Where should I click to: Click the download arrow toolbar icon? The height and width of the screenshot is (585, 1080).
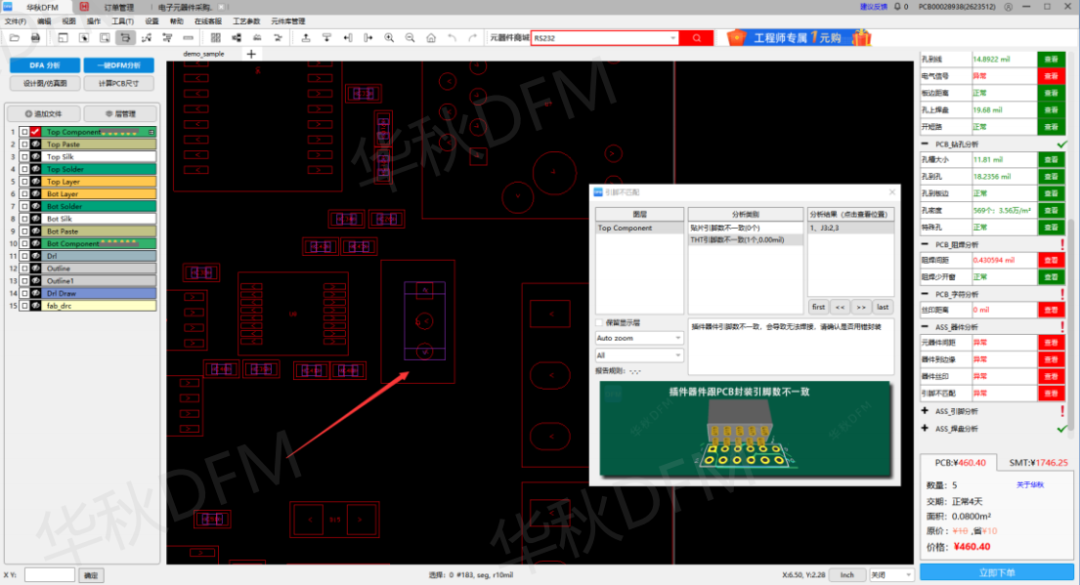326,38
